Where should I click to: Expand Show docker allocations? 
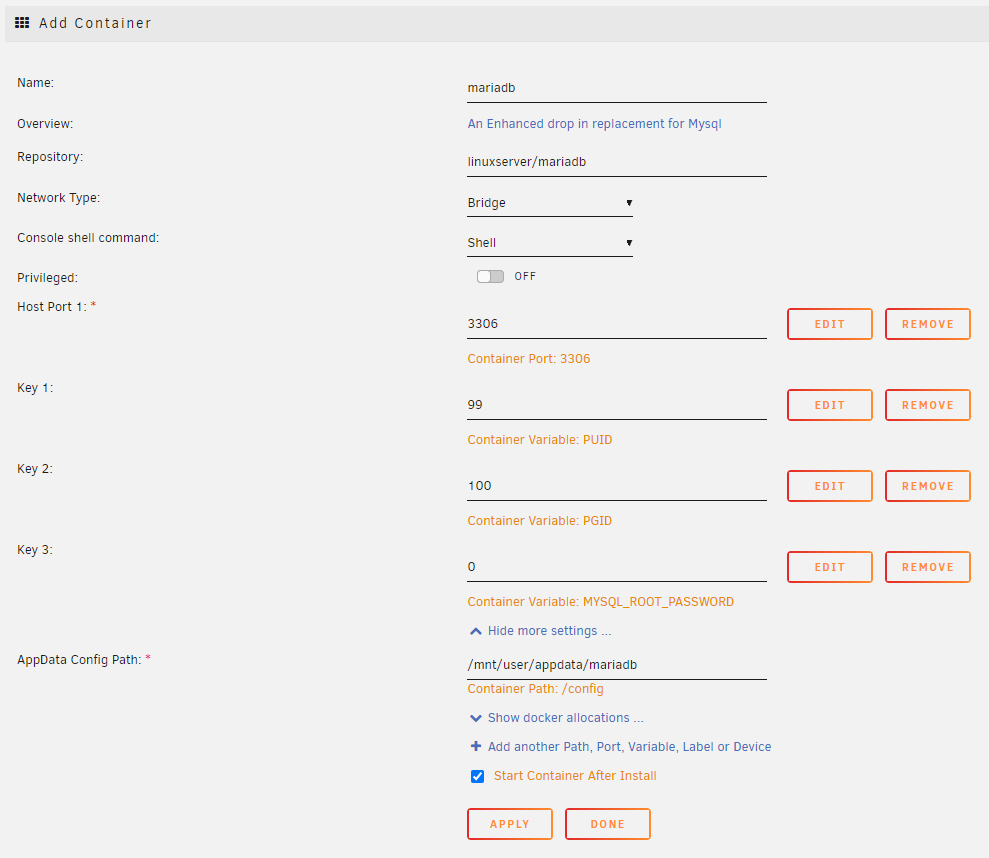[x=556, y=718]
